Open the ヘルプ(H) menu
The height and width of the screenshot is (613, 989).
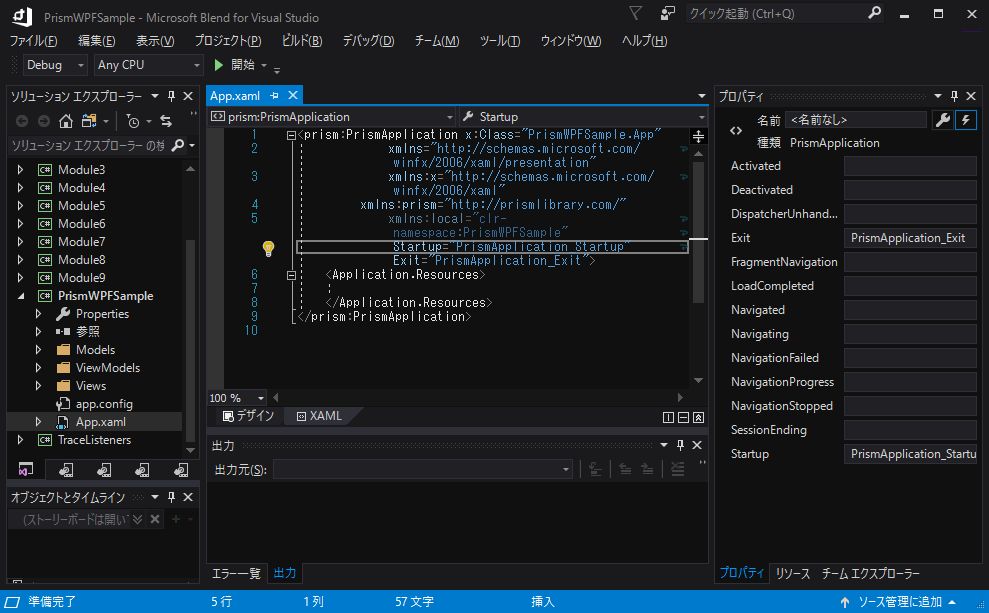tap(644, 41)
